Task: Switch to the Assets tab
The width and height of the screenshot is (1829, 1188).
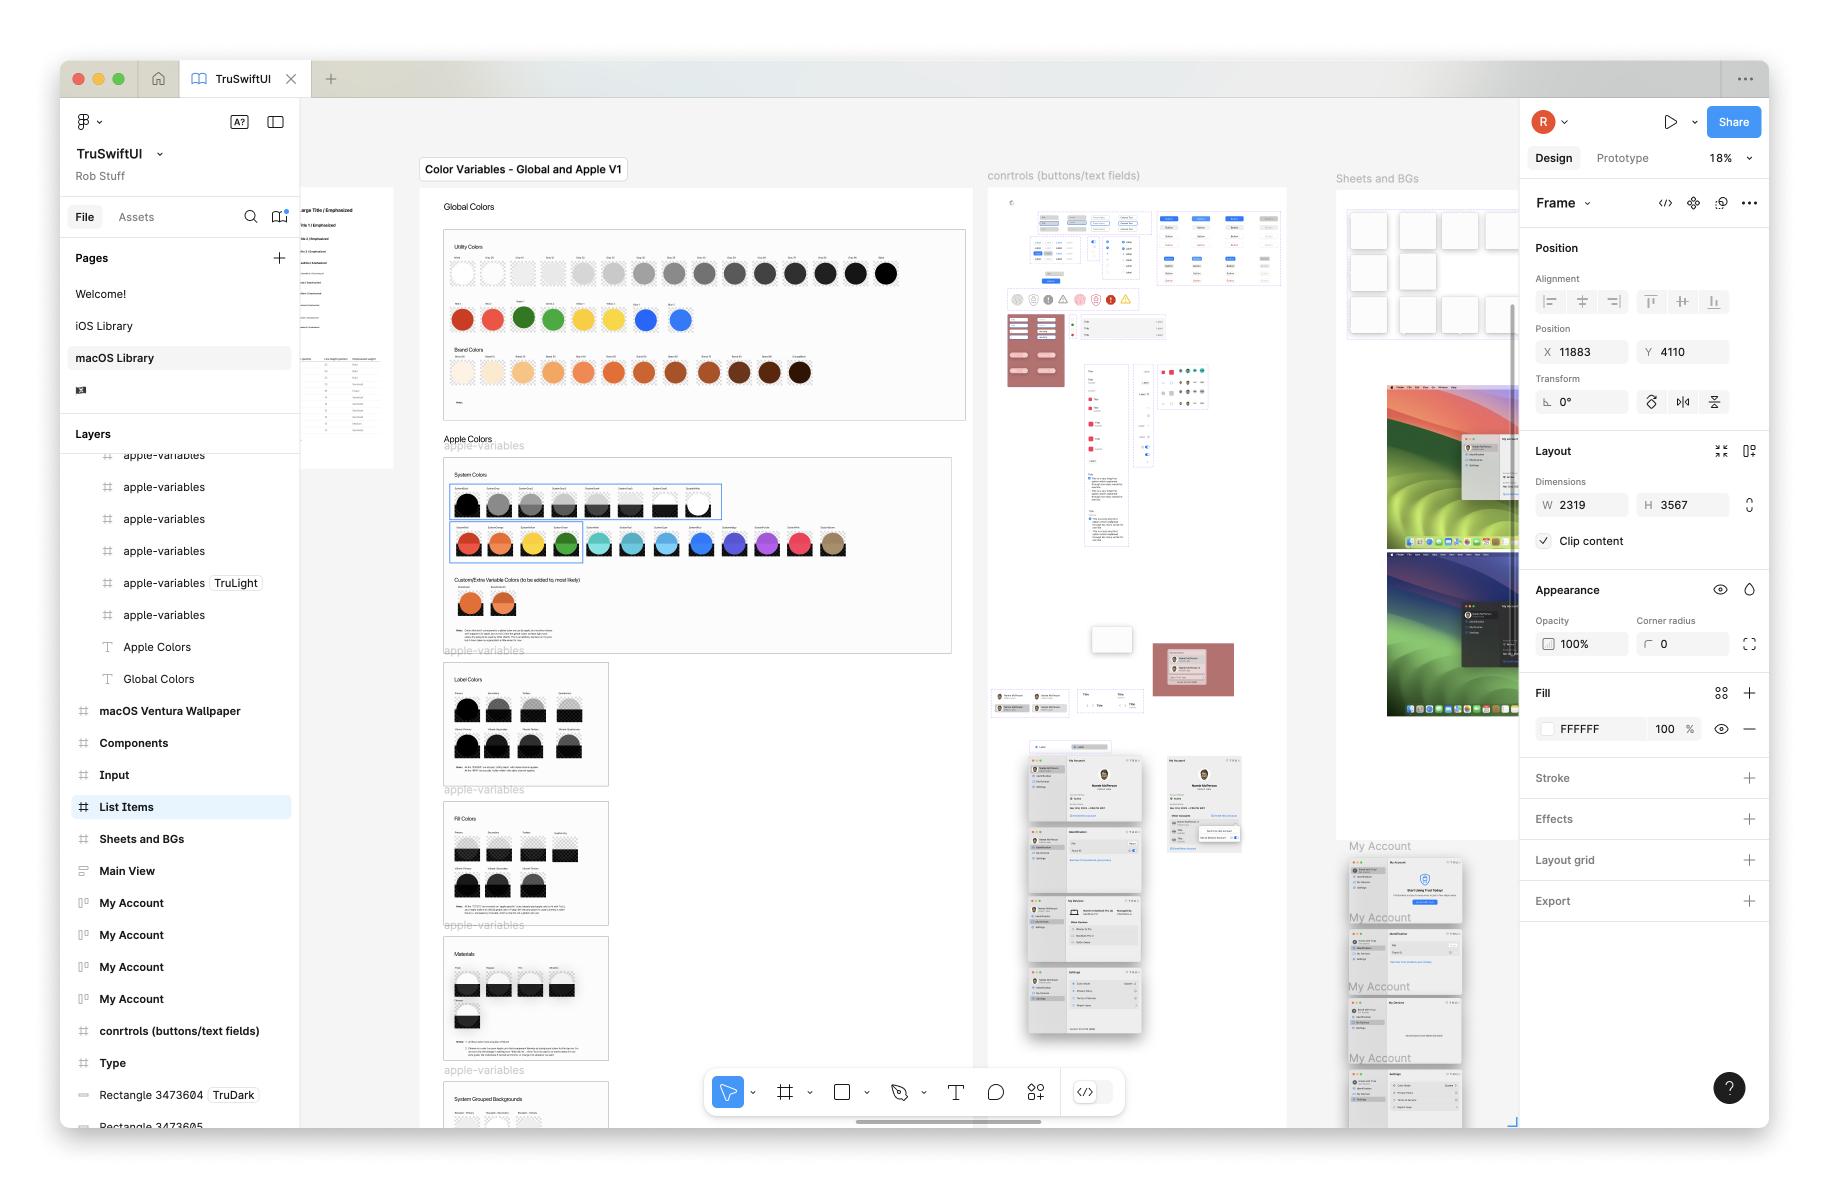Action: (136, 217)
